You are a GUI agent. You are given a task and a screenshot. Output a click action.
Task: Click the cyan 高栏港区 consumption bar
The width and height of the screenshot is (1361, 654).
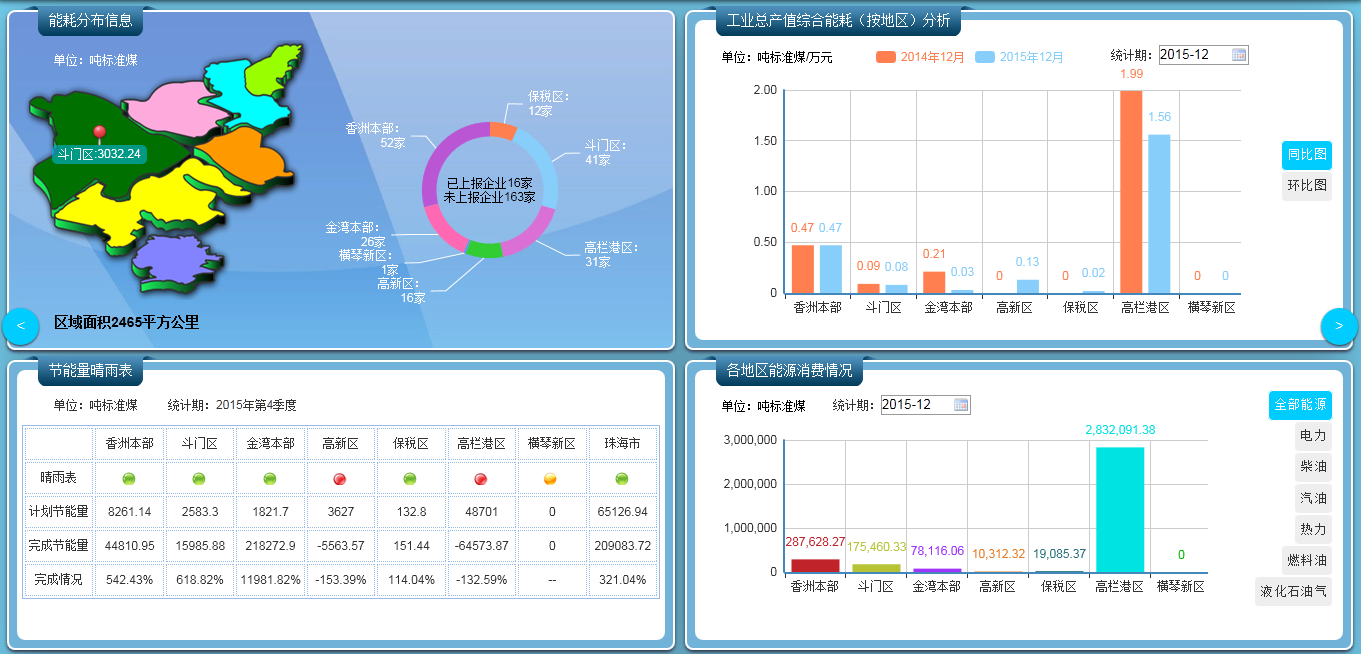click(1119, 509)
